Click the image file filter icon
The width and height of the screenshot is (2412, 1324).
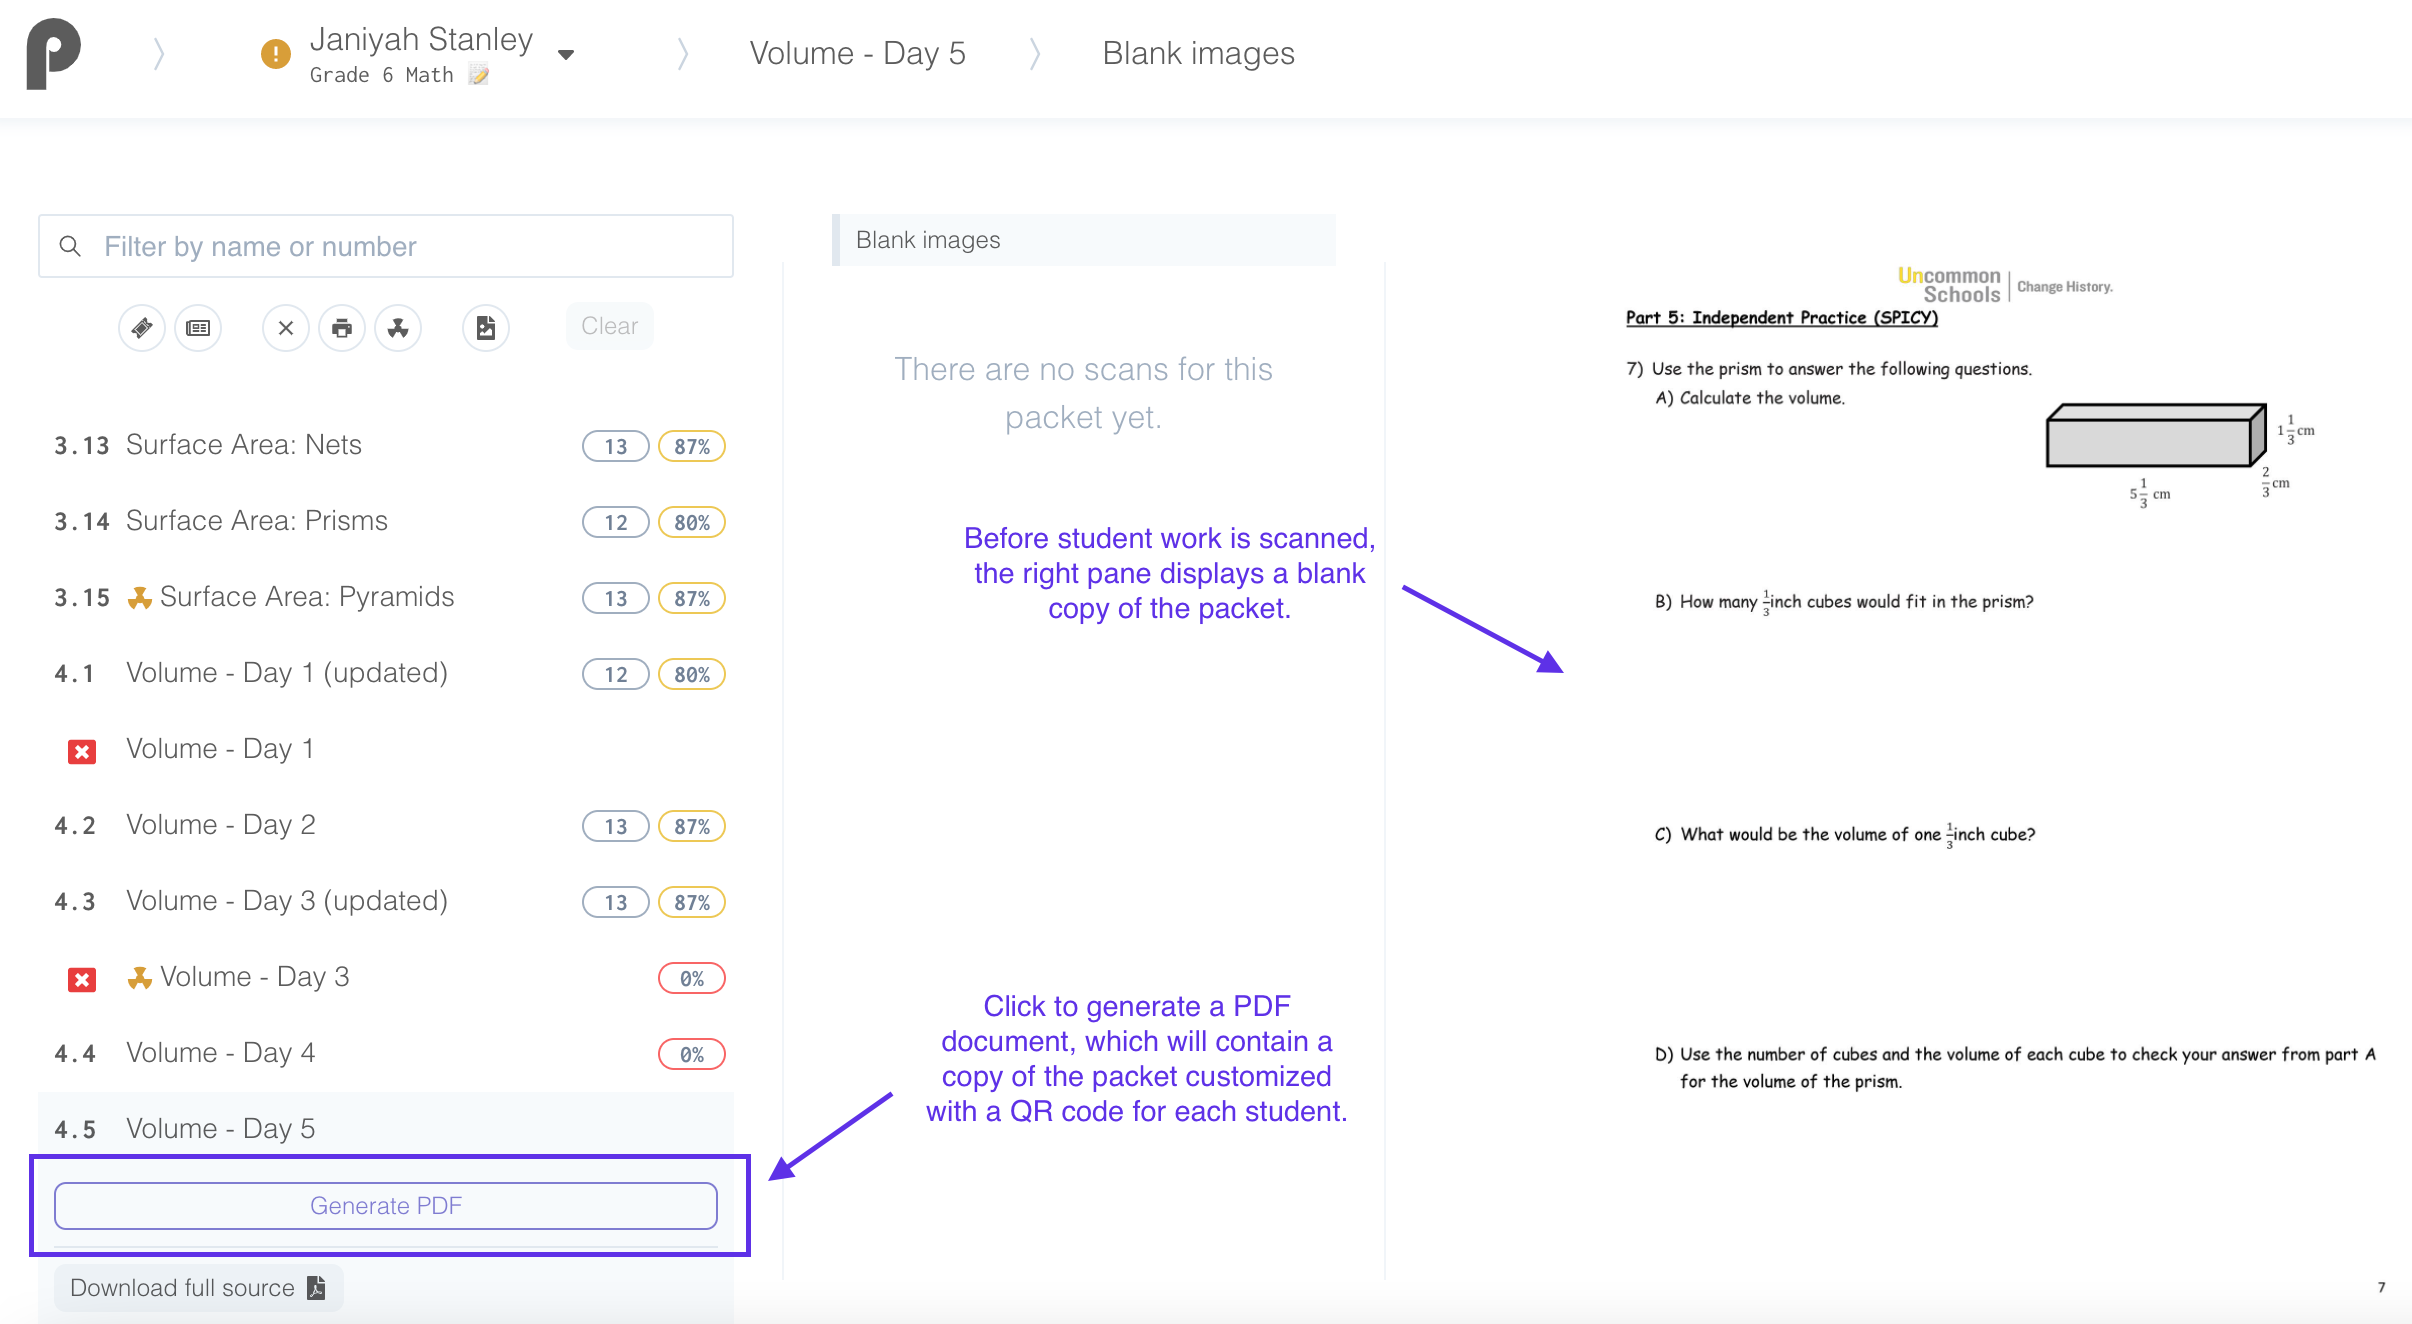point(486,327)
